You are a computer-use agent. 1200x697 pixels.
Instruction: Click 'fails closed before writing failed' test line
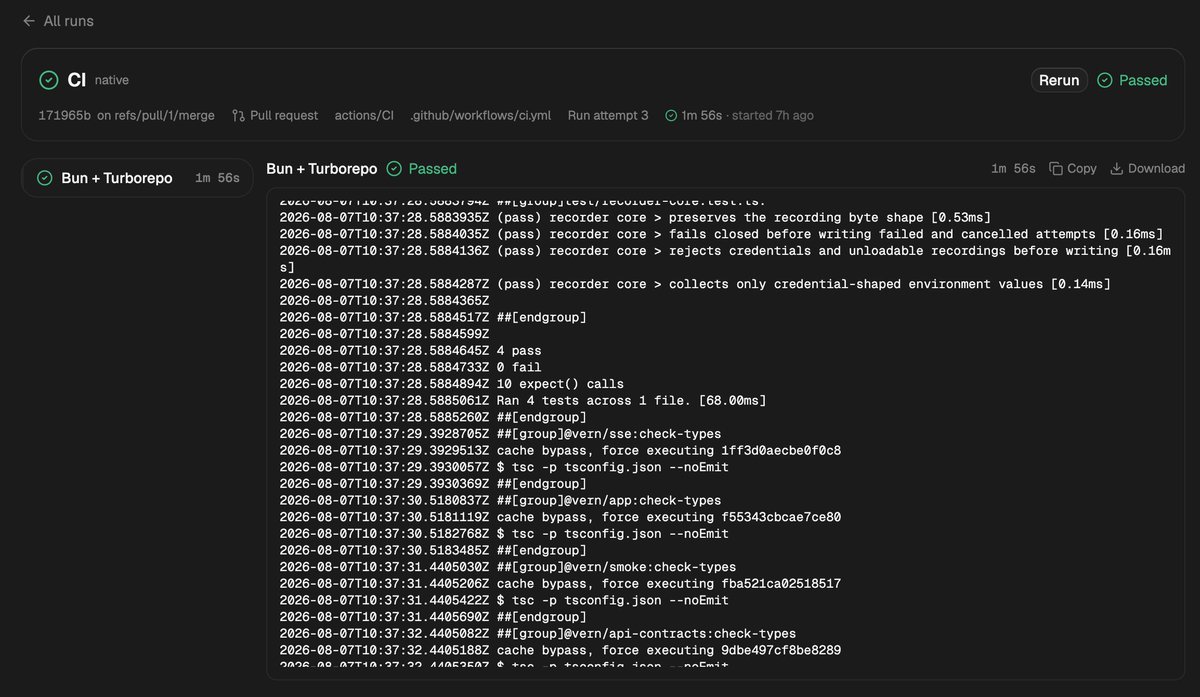tap(722, 234)
